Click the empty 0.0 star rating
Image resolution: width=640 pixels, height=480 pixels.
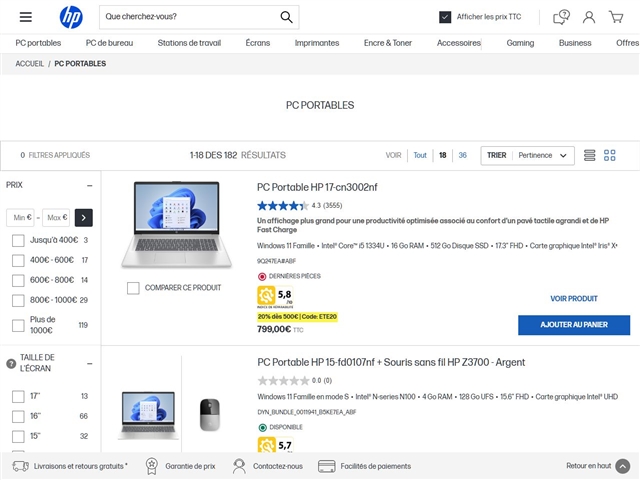[283, 381]
